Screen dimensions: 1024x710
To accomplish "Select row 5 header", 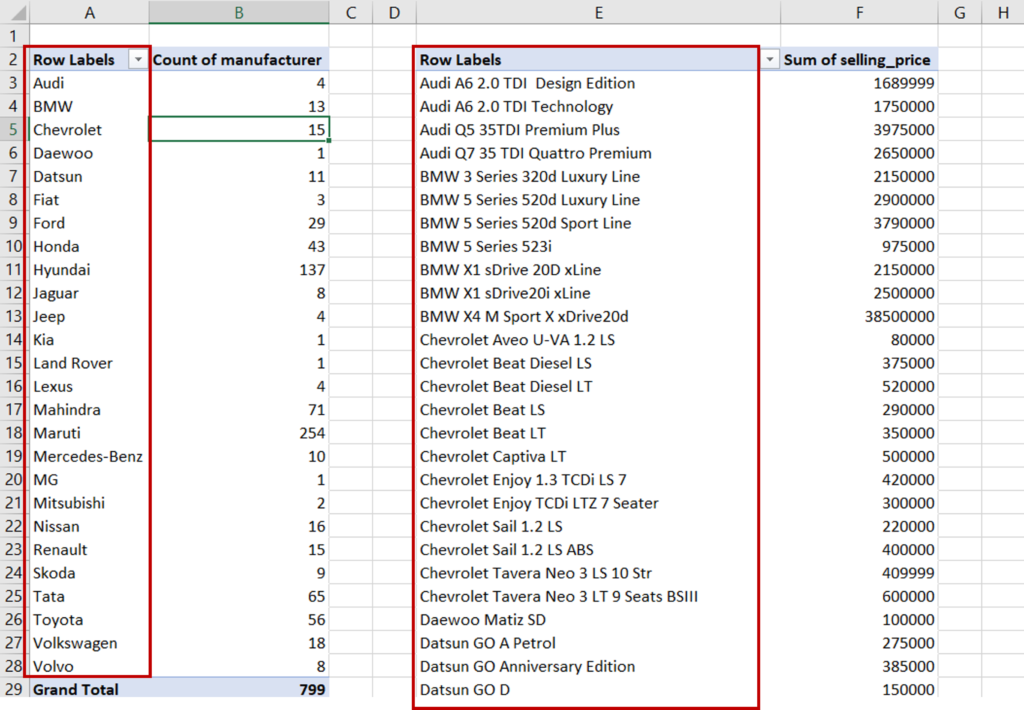I will (x=11, y=129).
